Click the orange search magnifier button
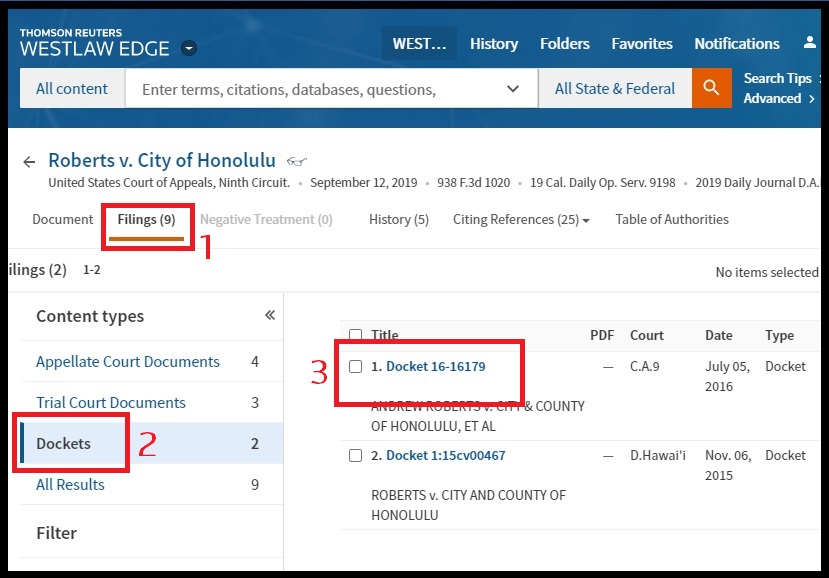Viewport: 829px width, 578px height. click(x=711, y=88)
